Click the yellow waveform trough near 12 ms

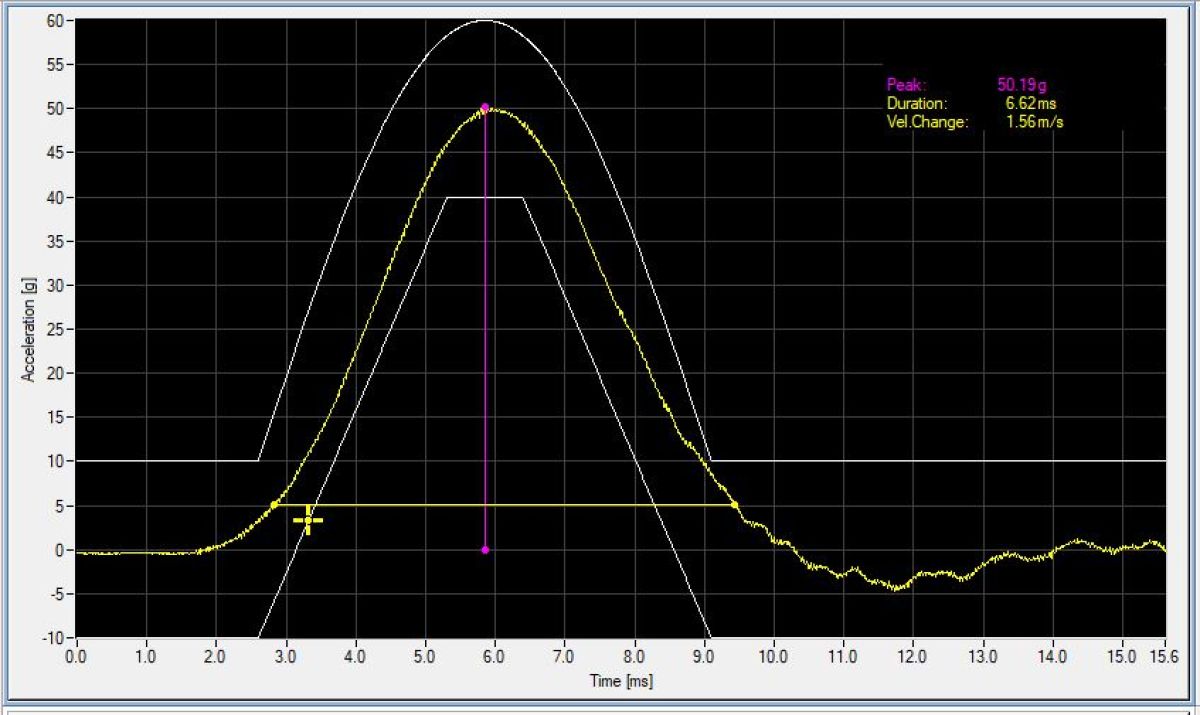click(896, 587)
